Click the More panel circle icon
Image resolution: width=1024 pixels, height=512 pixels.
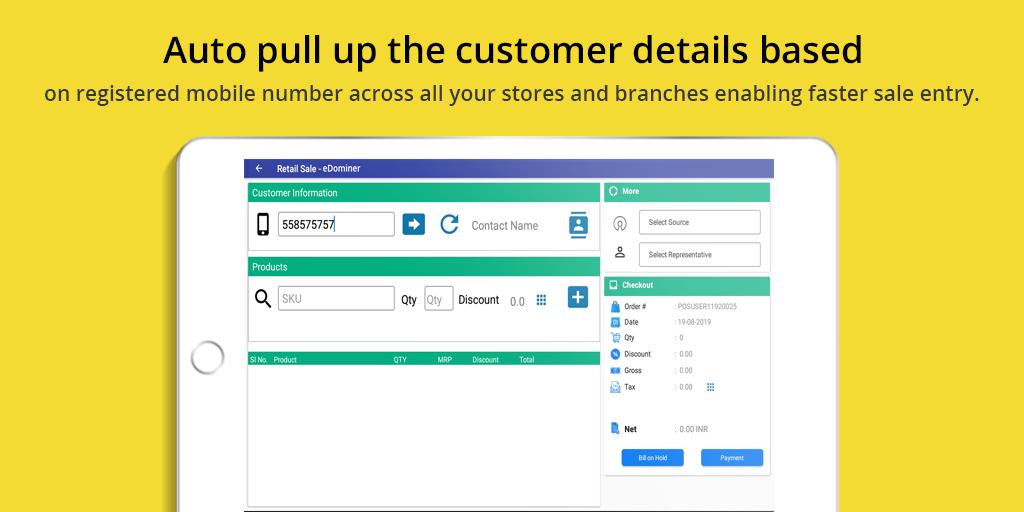pyautogui.click(x=613, y=191)
